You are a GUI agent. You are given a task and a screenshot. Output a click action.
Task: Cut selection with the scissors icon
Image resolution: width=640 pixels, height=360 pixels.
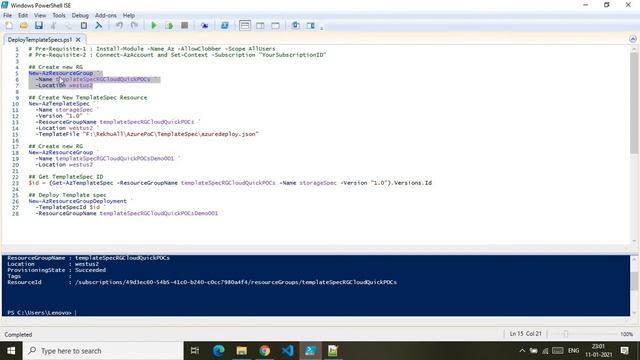[x=53, y=25]
